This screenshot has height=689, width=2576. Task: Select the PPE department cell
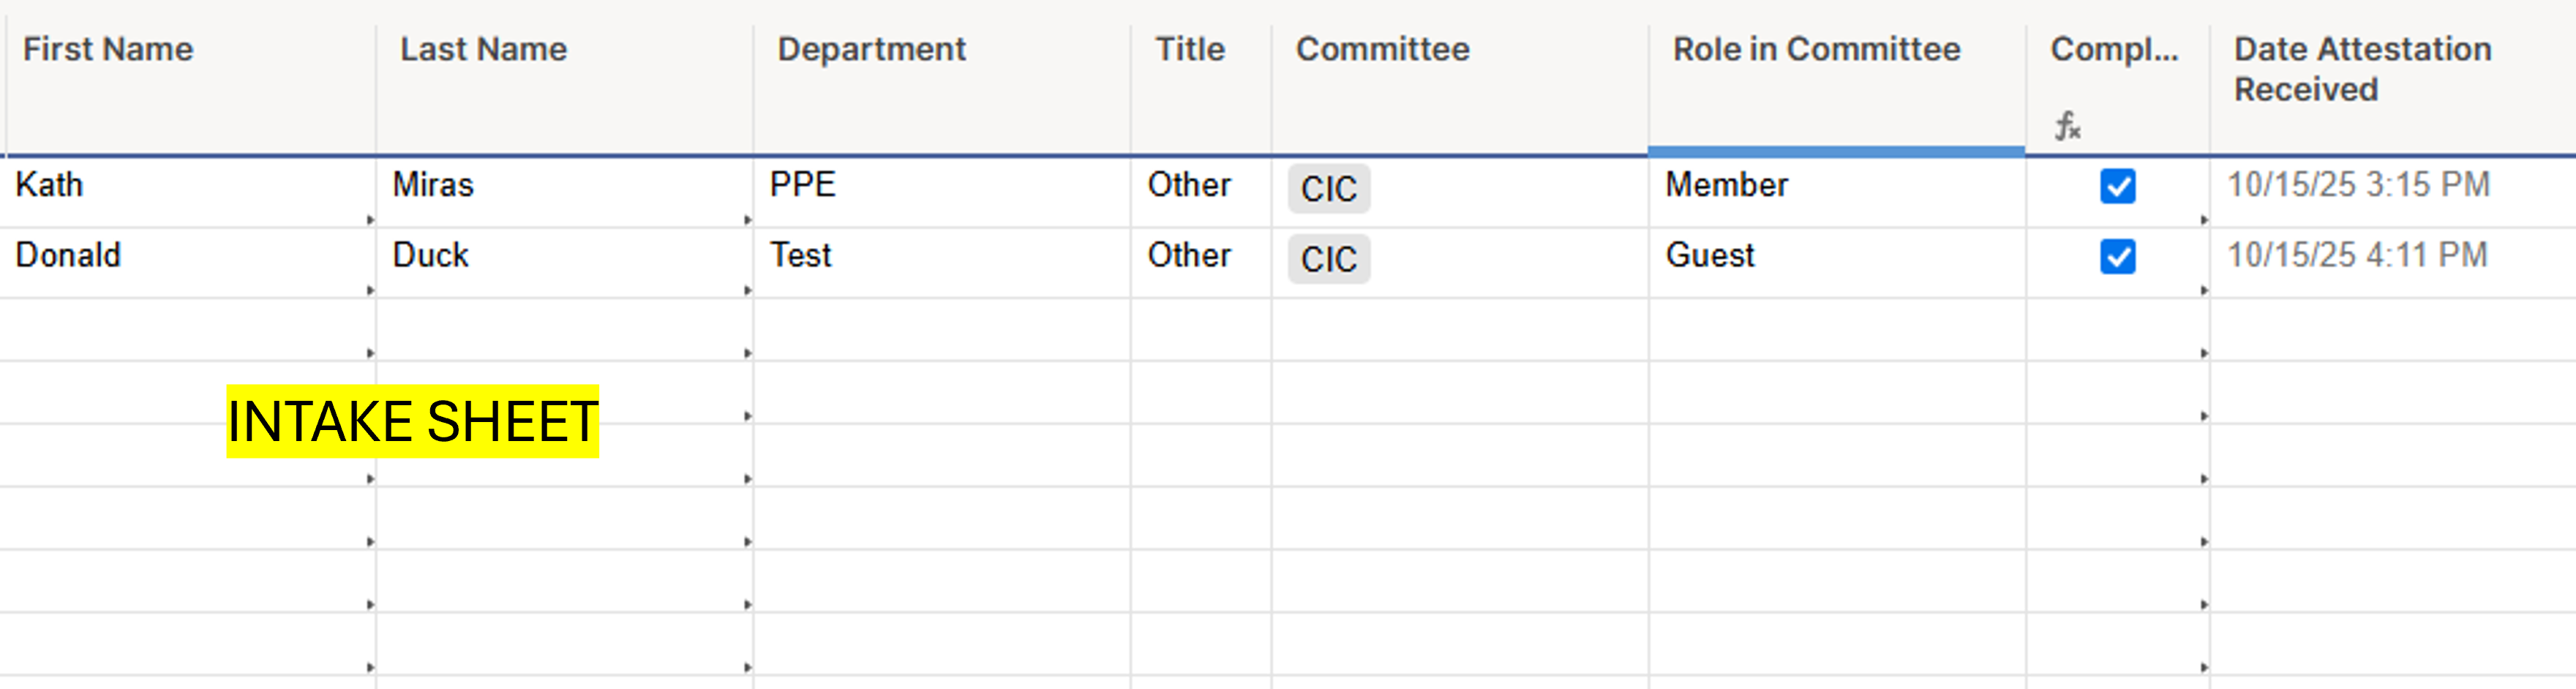pos(802,185)
